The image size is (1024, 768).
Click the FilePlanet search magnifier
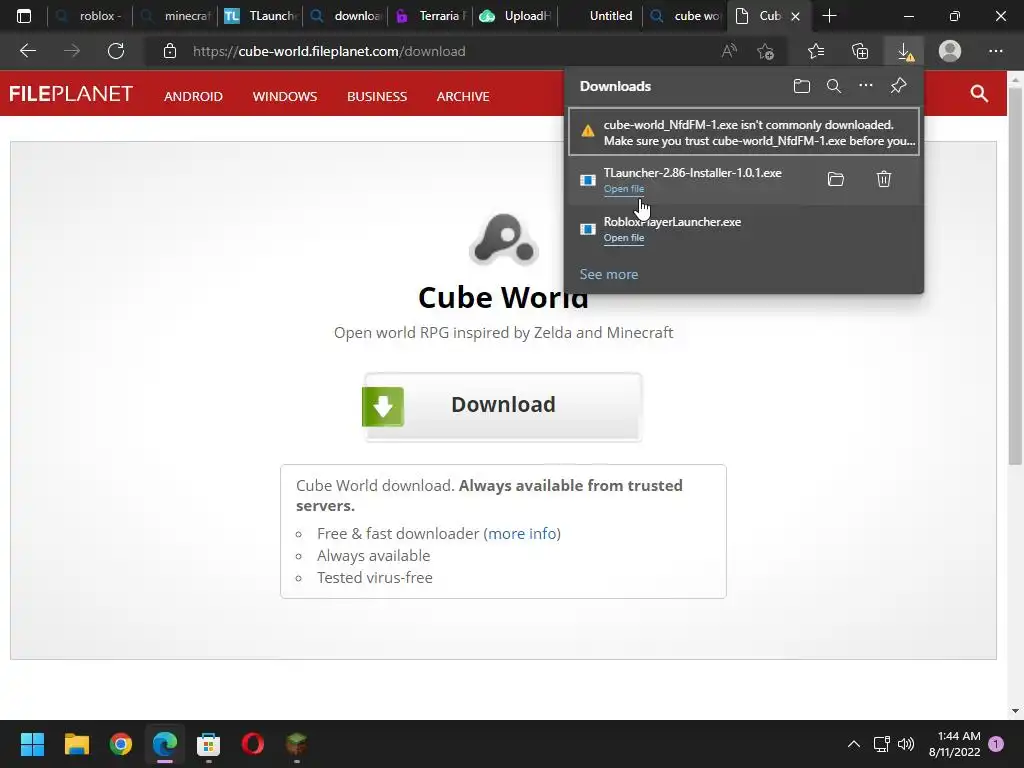tap(979, 93)
